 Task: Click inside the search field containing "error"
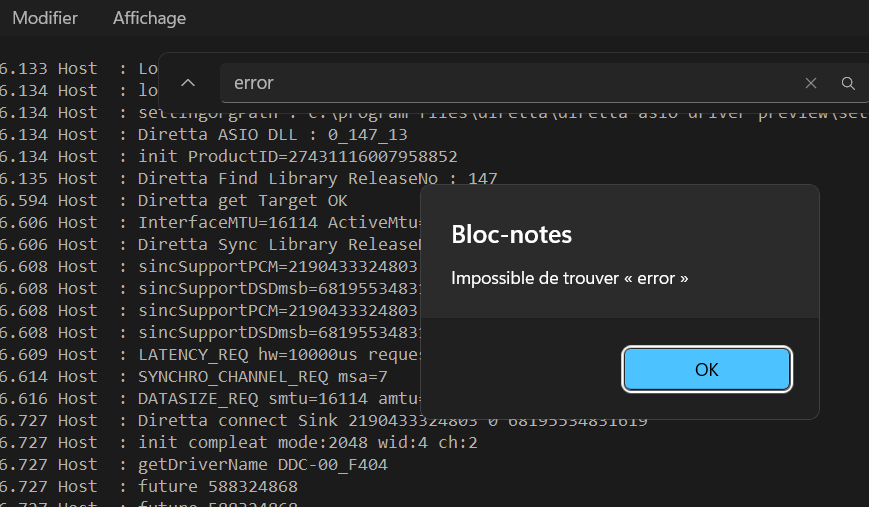(500, 83)
